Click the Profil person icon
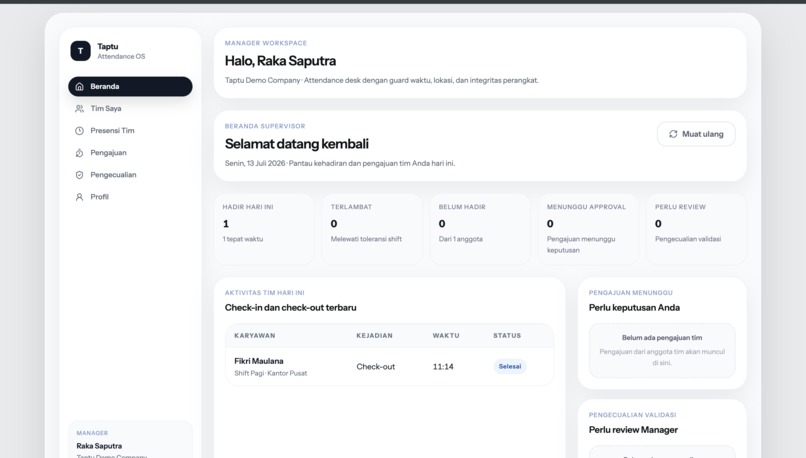Viewport: 806px width, 458px height. (79, 197)
